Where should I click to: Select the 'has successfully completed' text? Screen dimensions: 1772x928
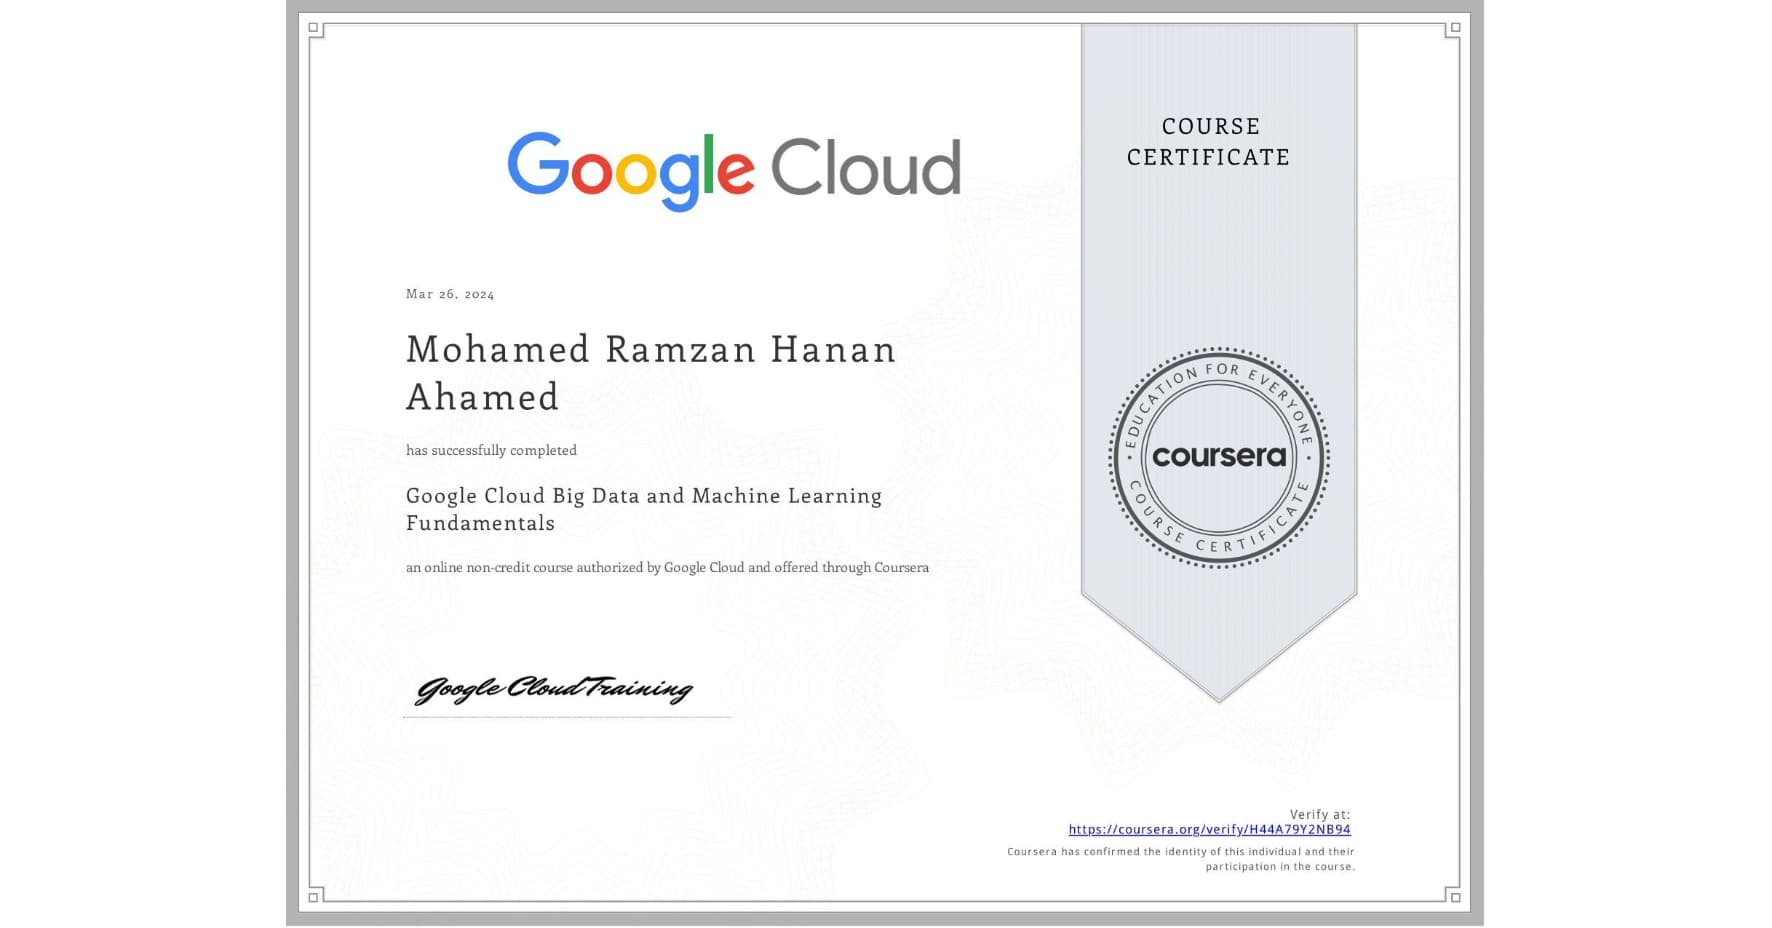(x=491, y=450)
